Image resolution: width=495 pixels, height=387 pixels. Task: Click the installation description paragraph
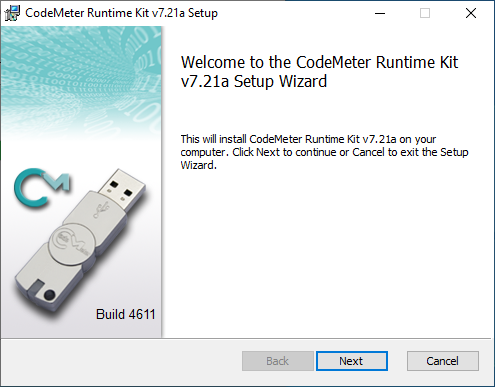324,152
